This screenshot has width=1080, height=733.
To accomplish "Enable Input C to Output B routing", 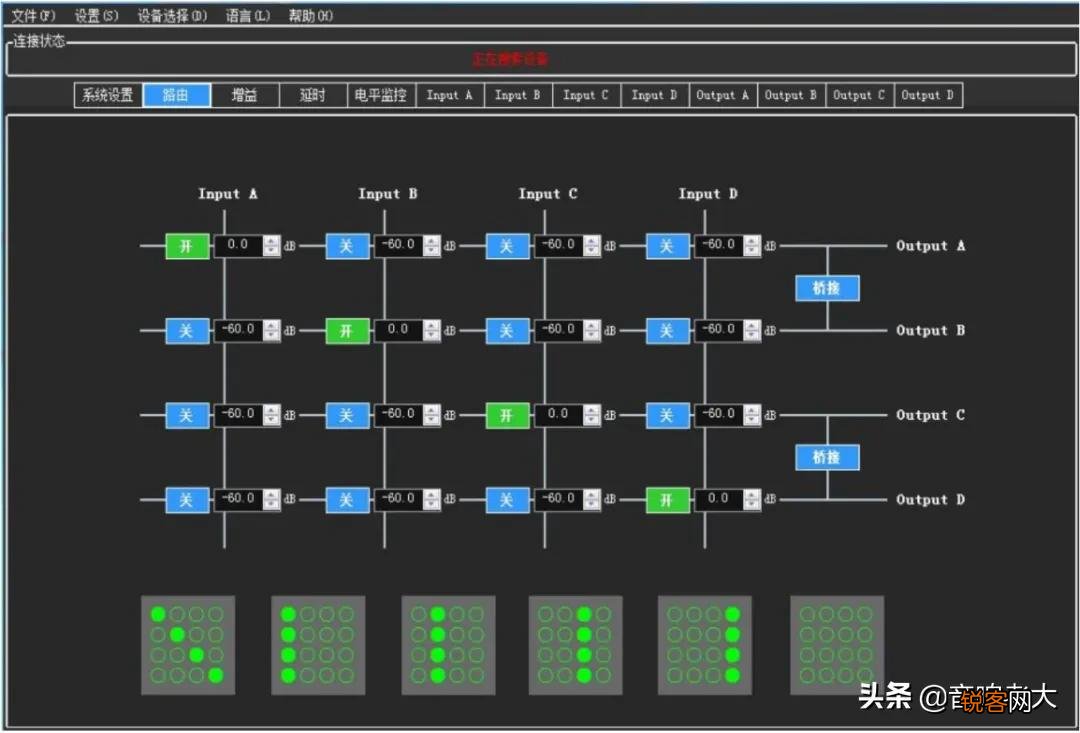I will click(507, 331).
